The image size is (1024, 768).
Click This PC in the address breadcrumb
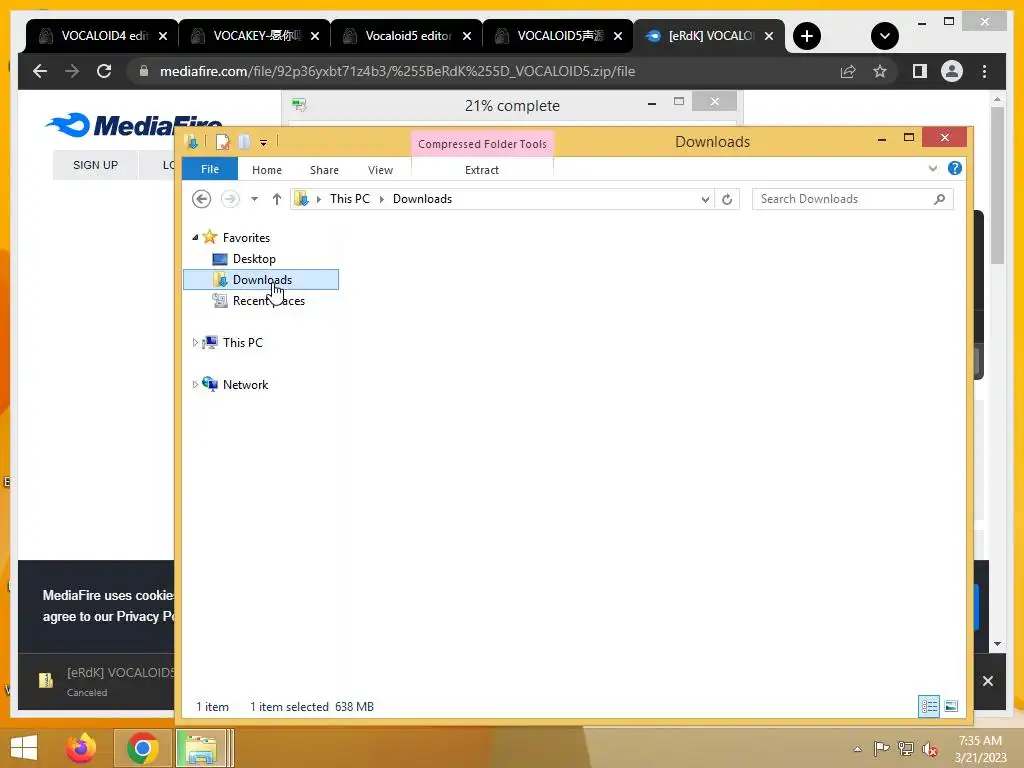coord(349,199)
